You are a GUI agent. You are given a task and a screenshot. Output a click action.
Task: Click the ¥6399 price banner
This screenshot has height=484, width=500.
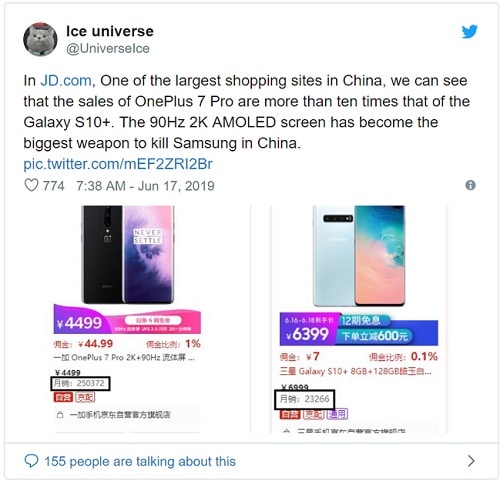(x=359, y=329)
